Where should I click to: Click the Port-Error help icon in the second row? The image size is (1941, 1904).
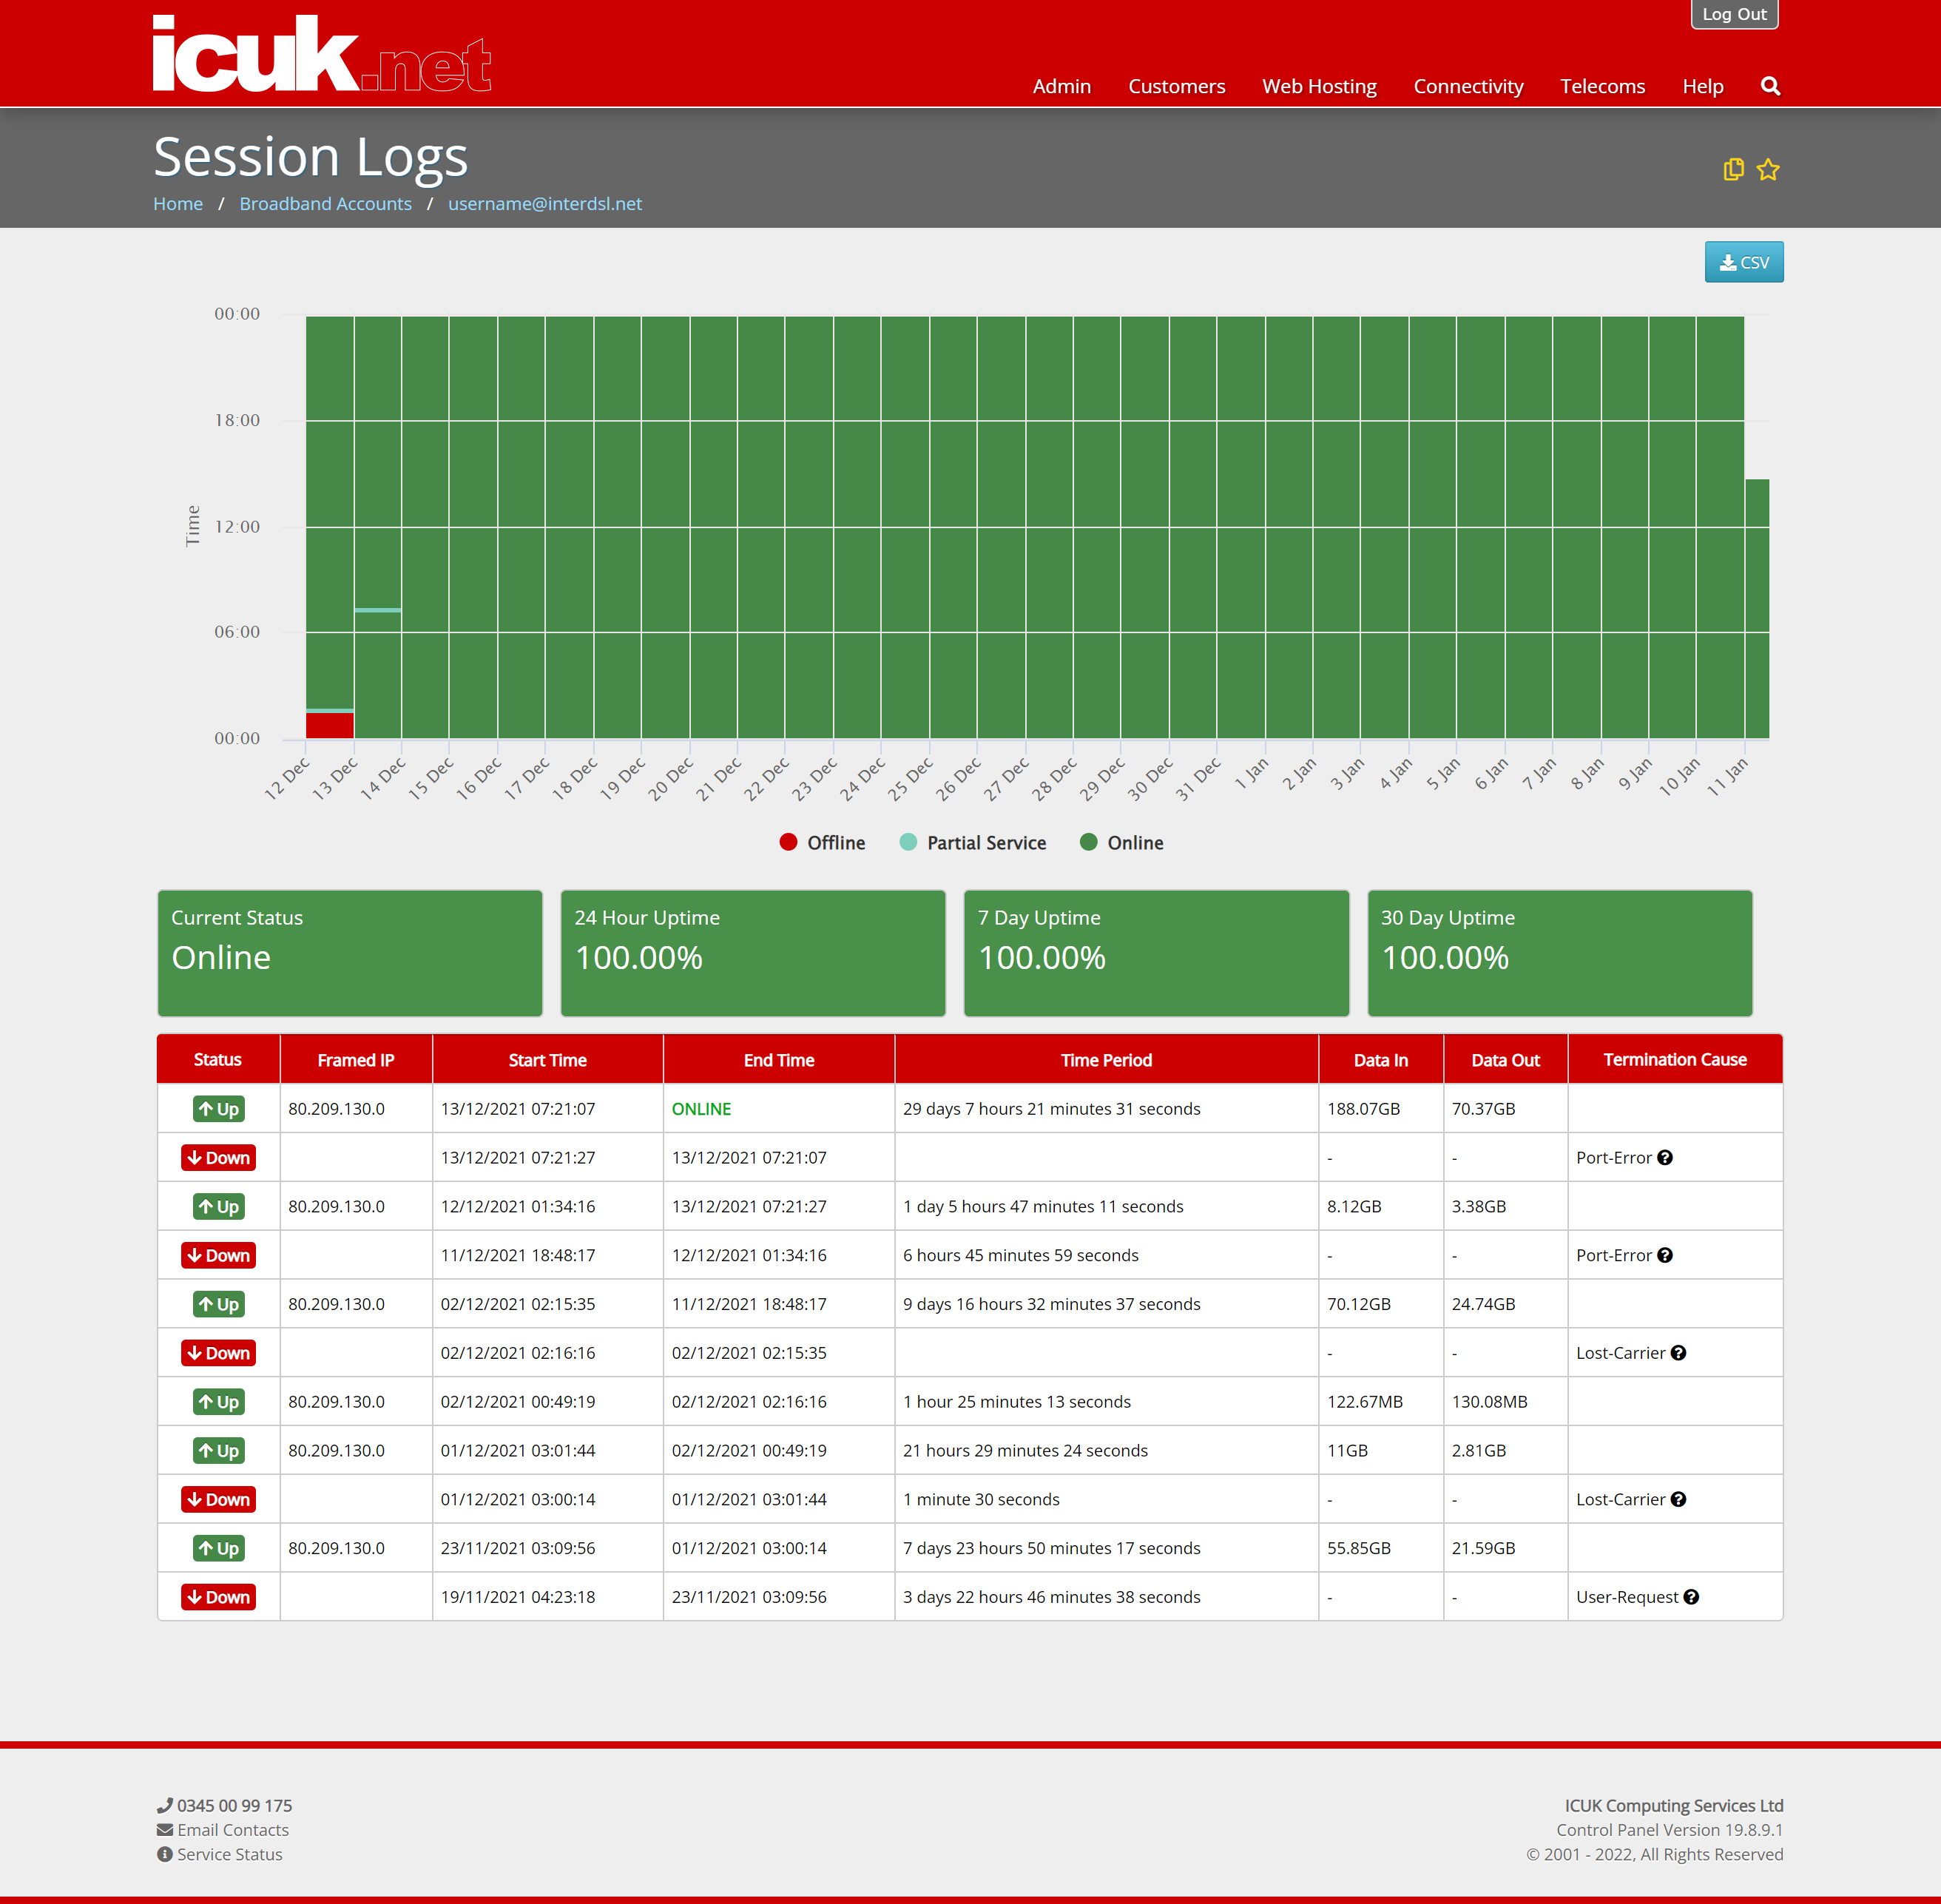point(1665,1157)
